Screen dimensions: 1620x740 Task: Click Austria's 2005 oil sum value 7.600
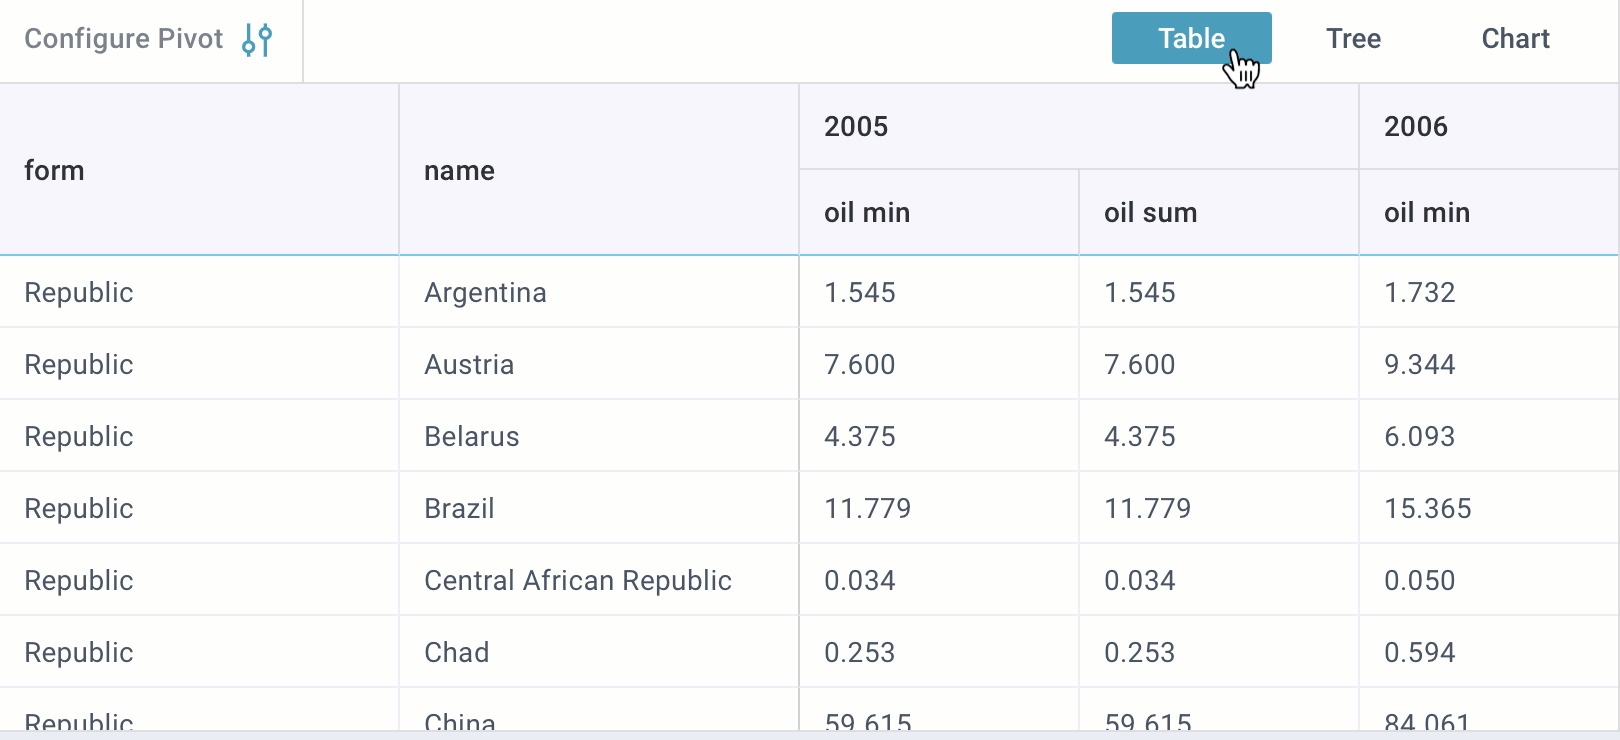pos(1140,365)
